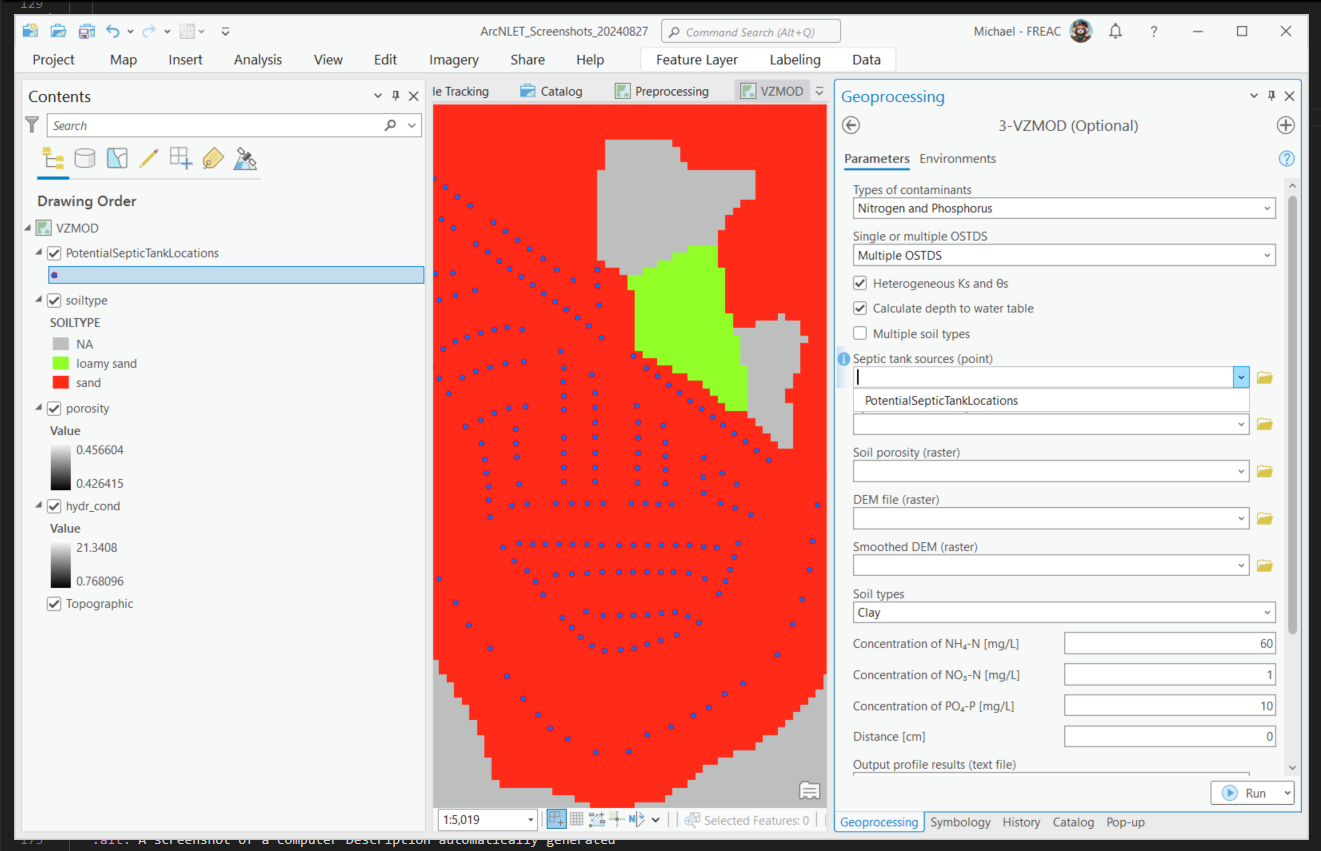Image resolution: width=1321 pixels, height=851 pixels.
Task: Open the Types of contaminants dropdown
Action: 1064,208
